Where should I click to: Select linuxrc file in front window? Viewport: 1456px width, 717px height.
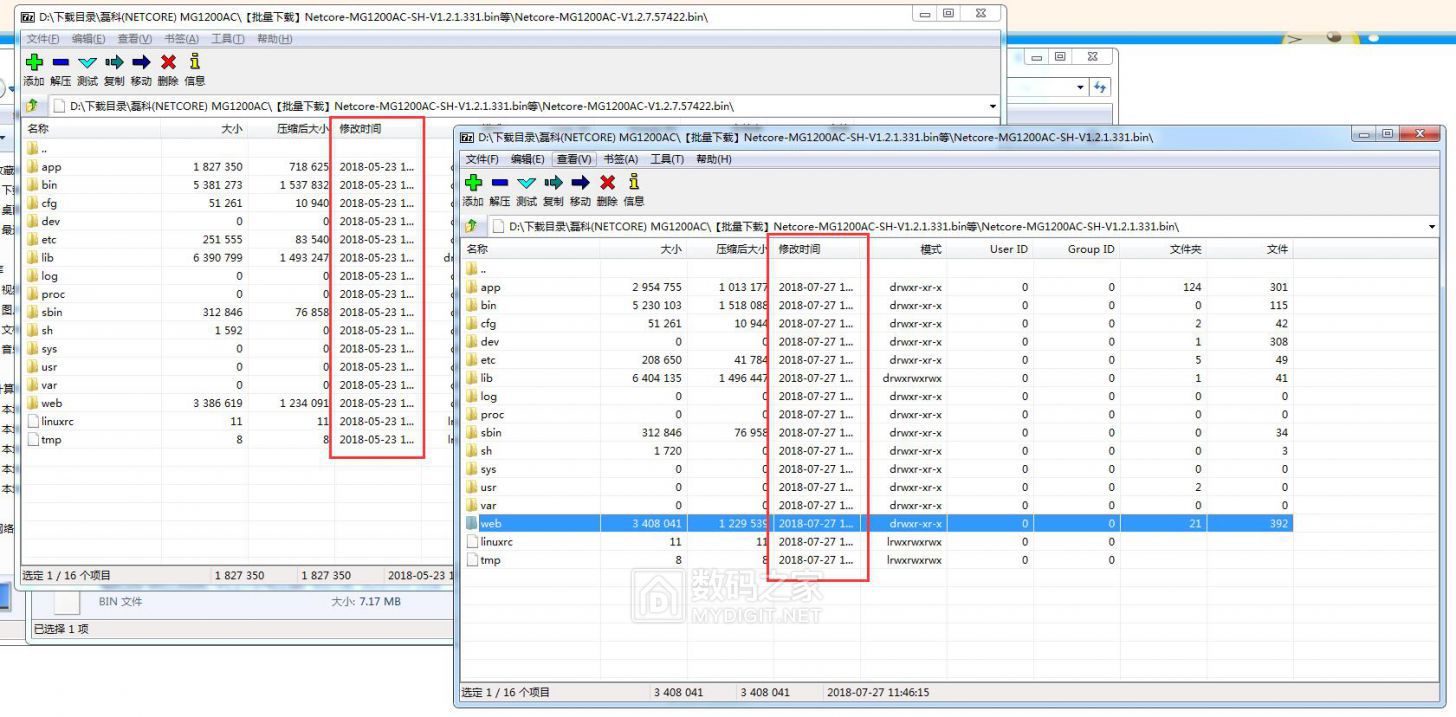[x=497, y=542]
